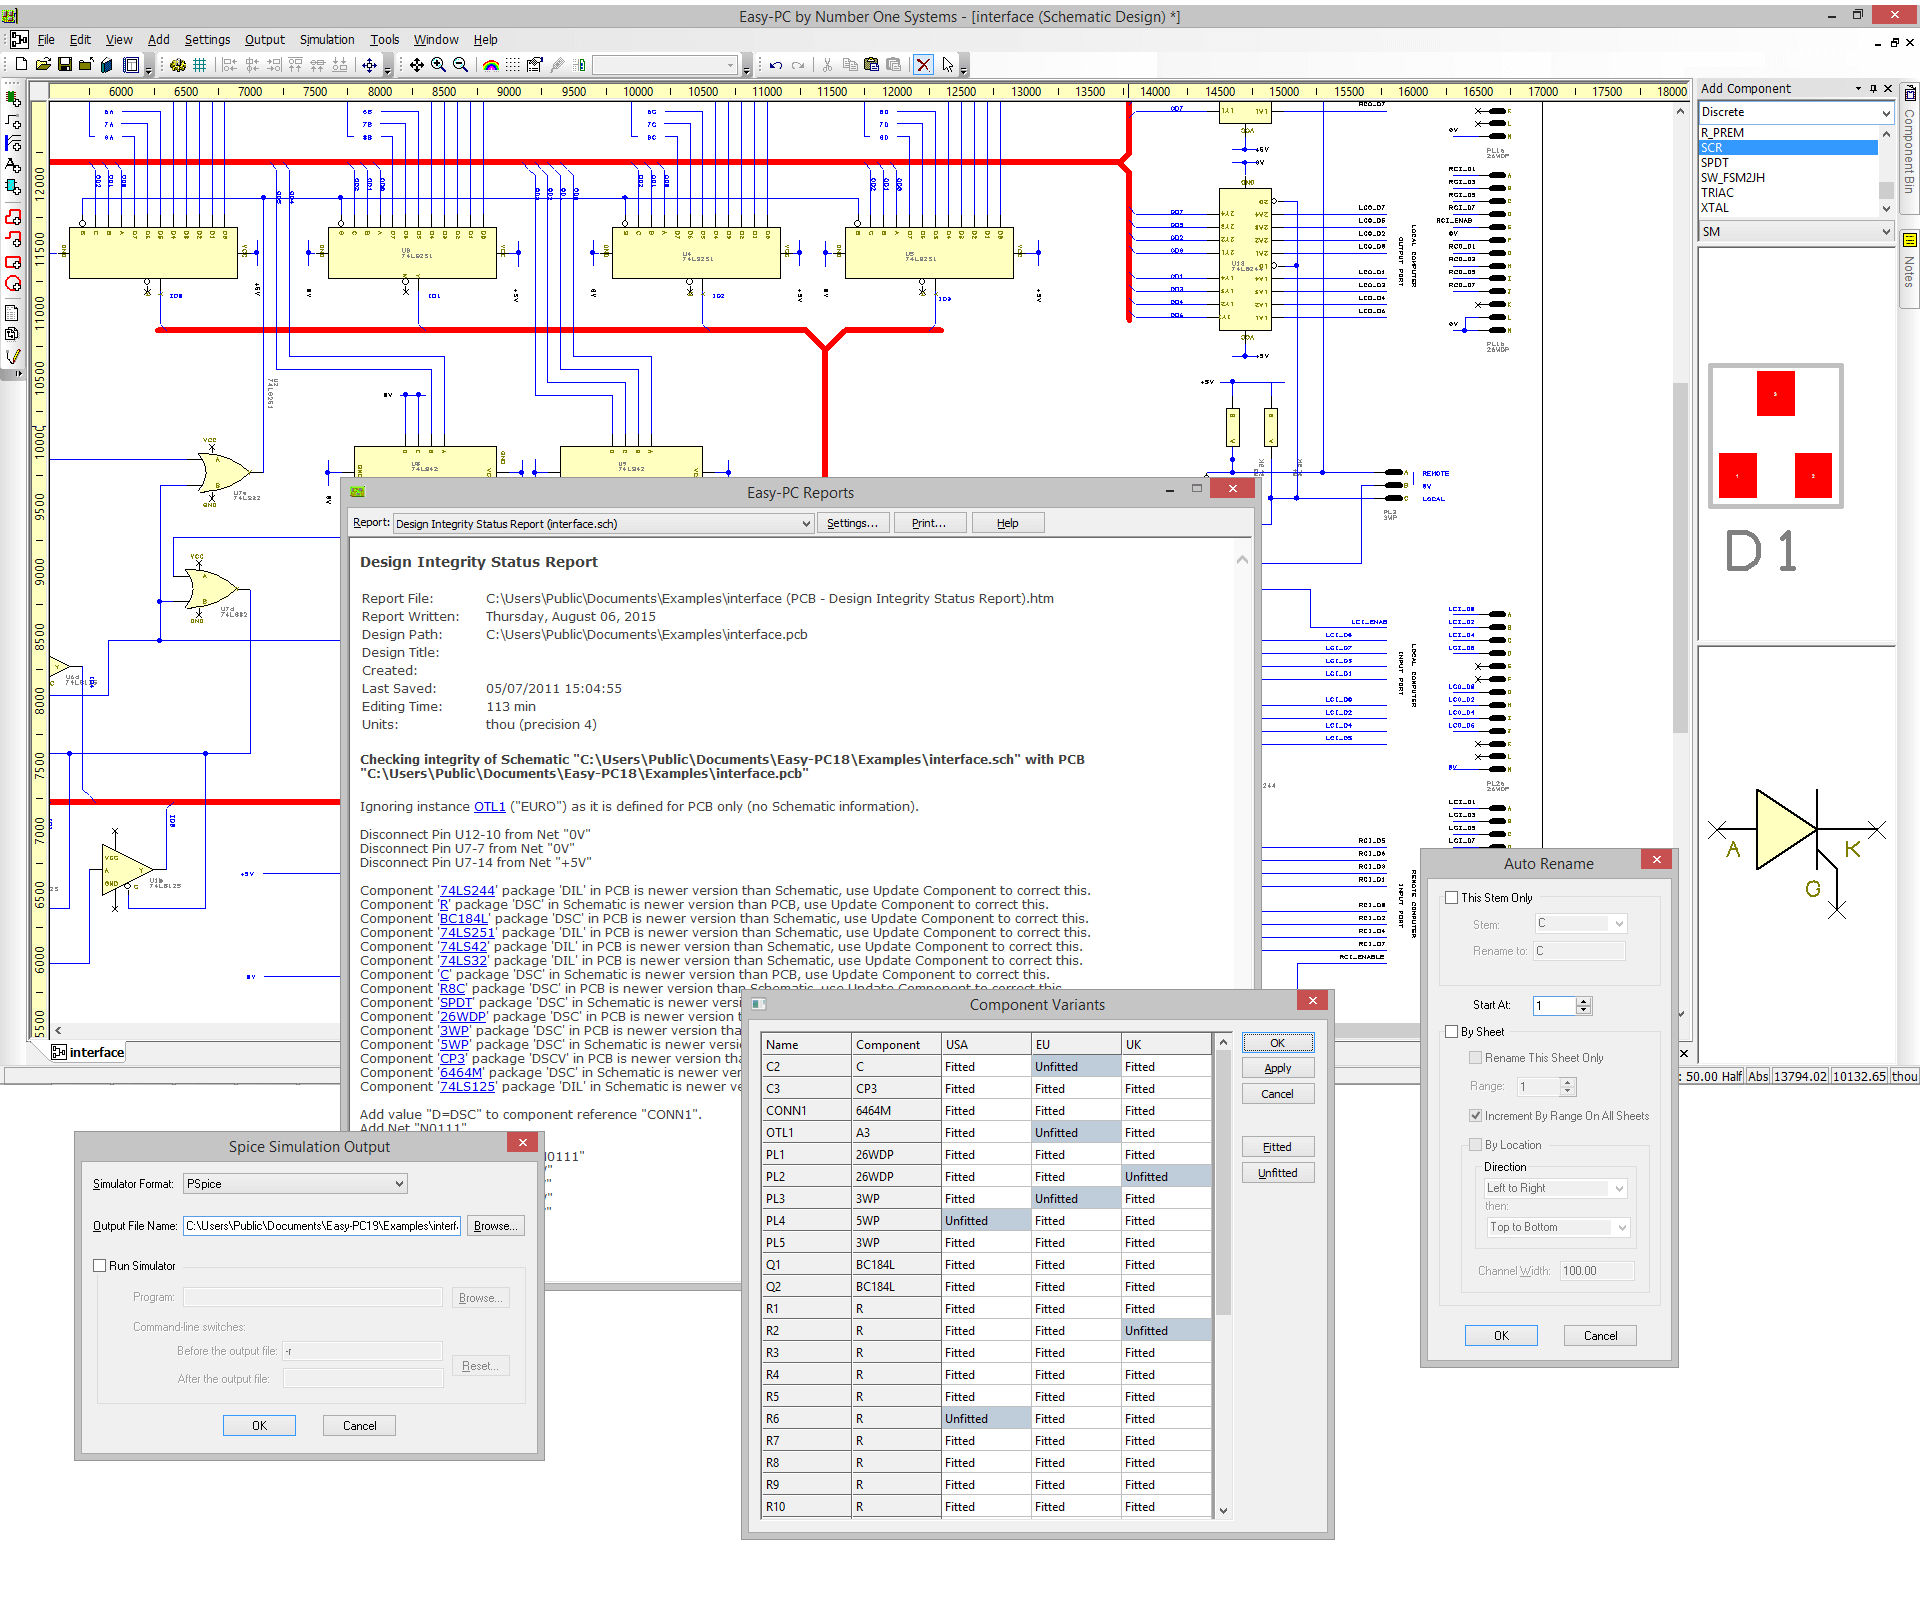The image size is (1920, 1600).
Task: Click the Add Component tool icon
Action: coord(12,99)
